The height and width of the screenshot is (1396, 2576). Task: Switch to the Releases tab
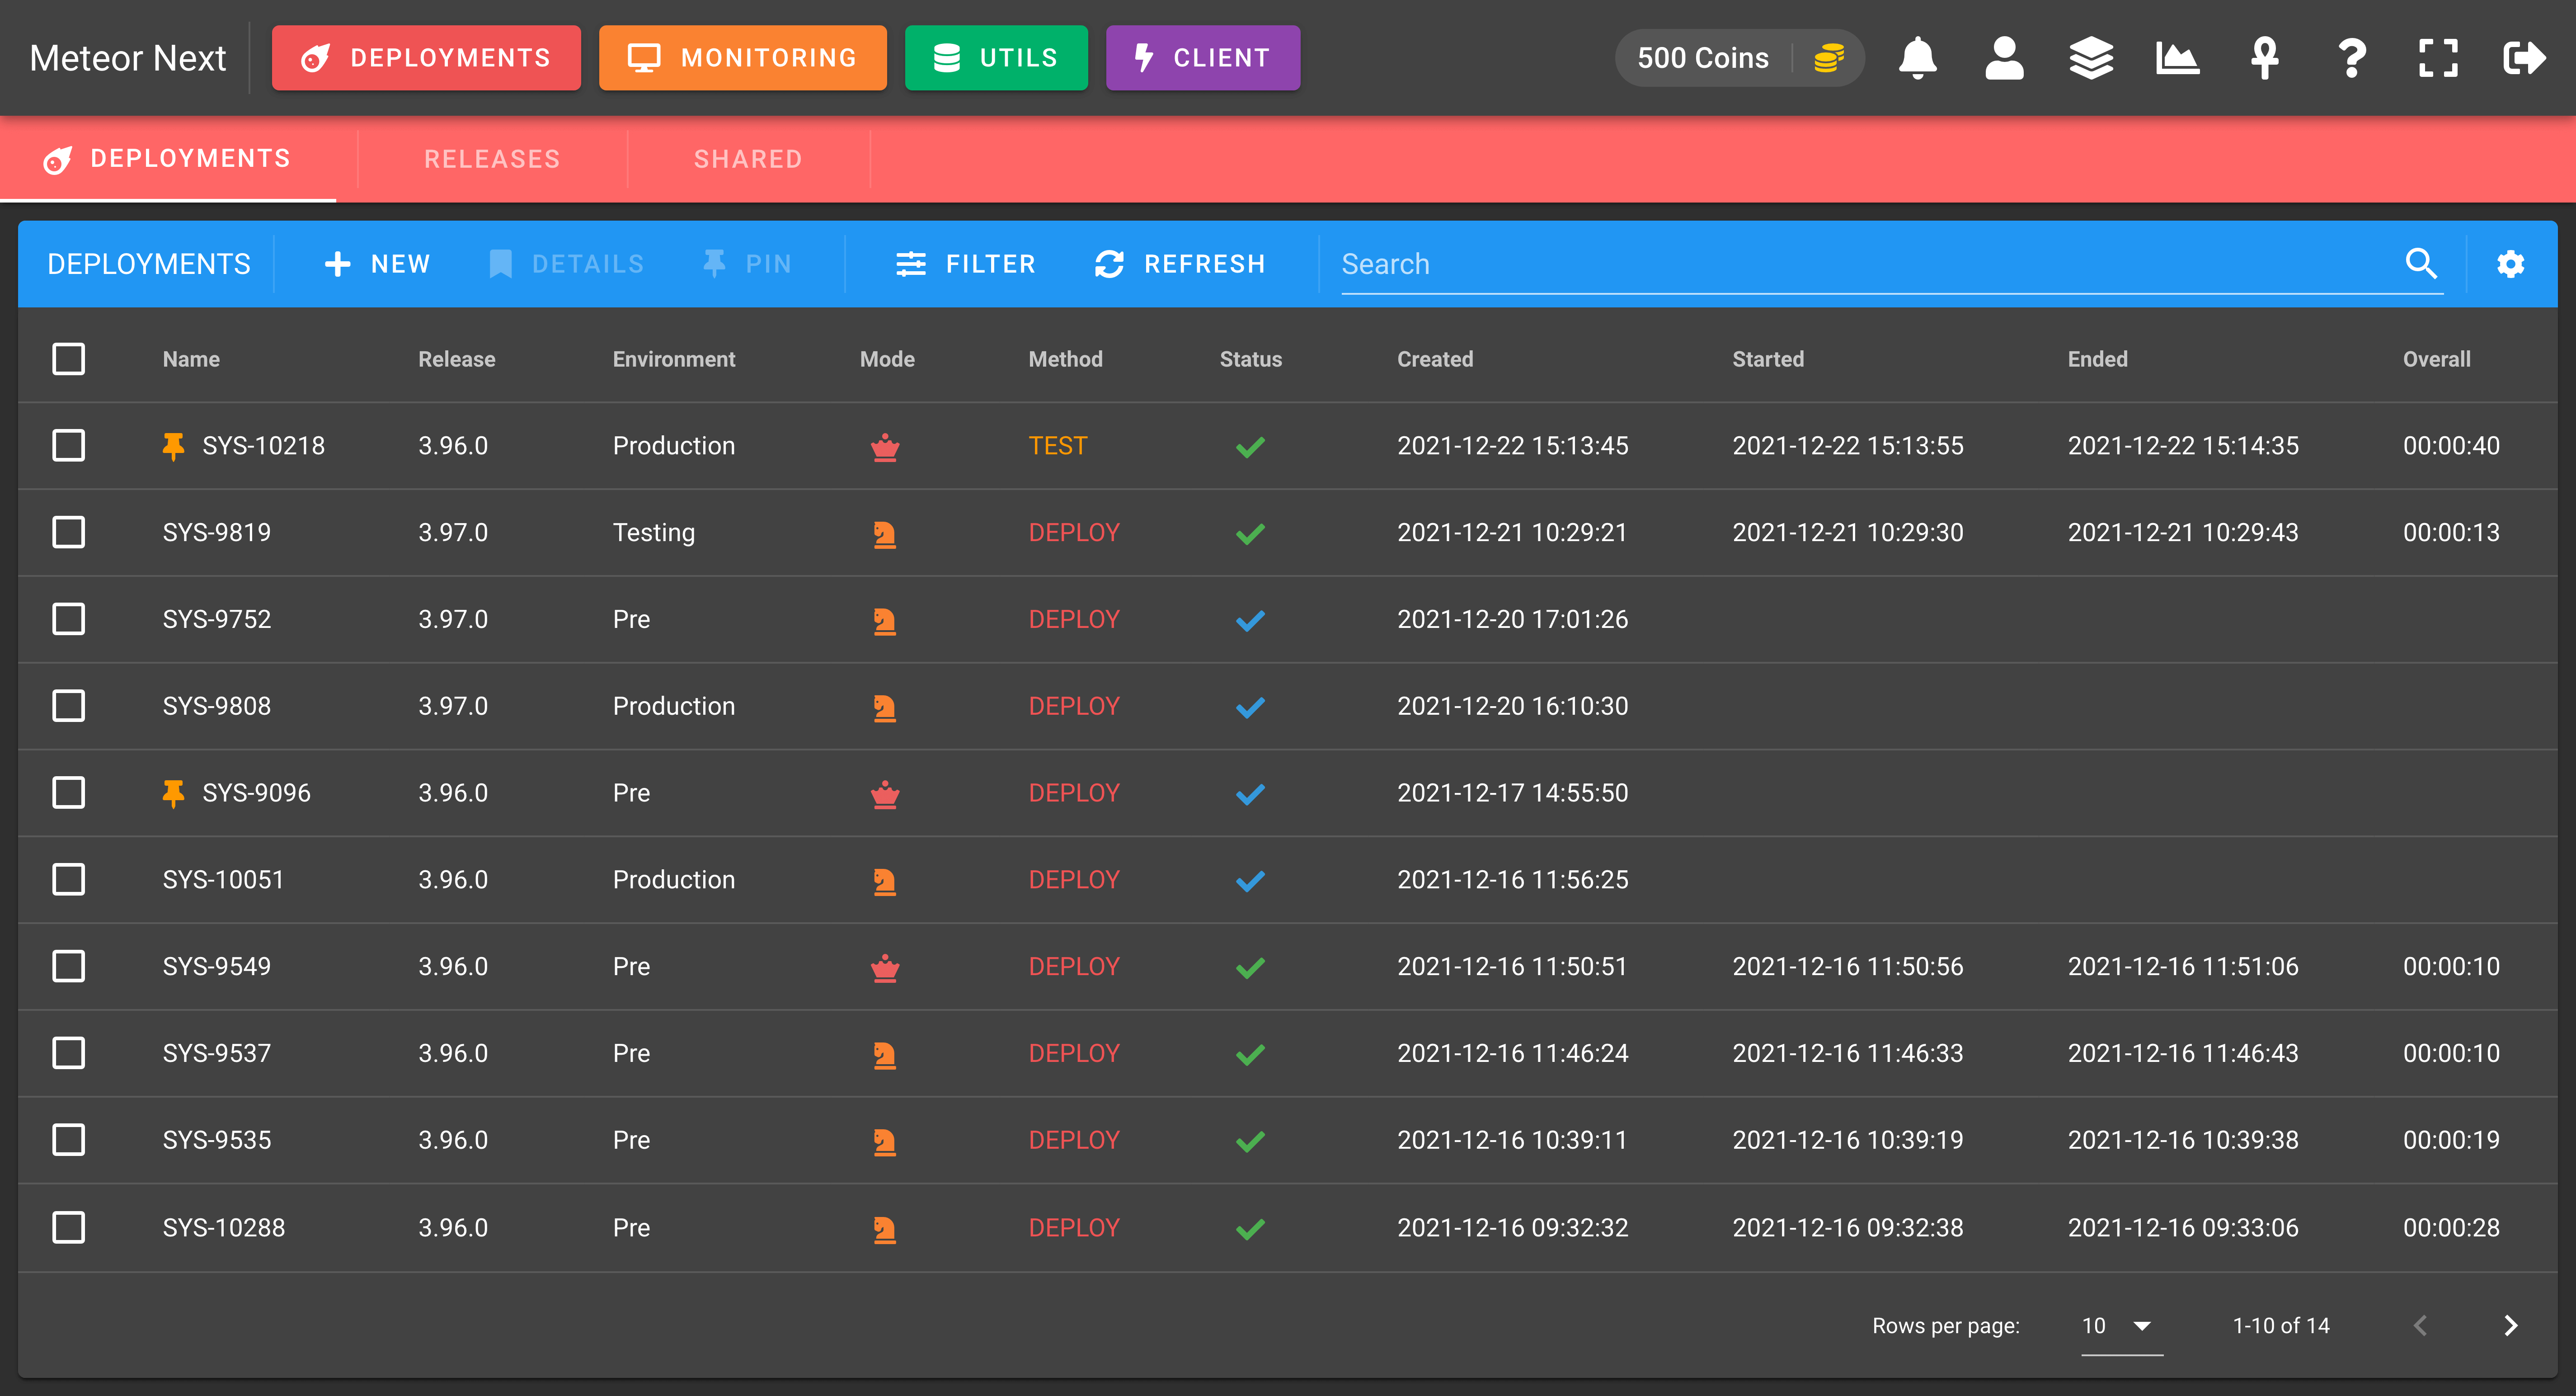[x=492, y=159]
